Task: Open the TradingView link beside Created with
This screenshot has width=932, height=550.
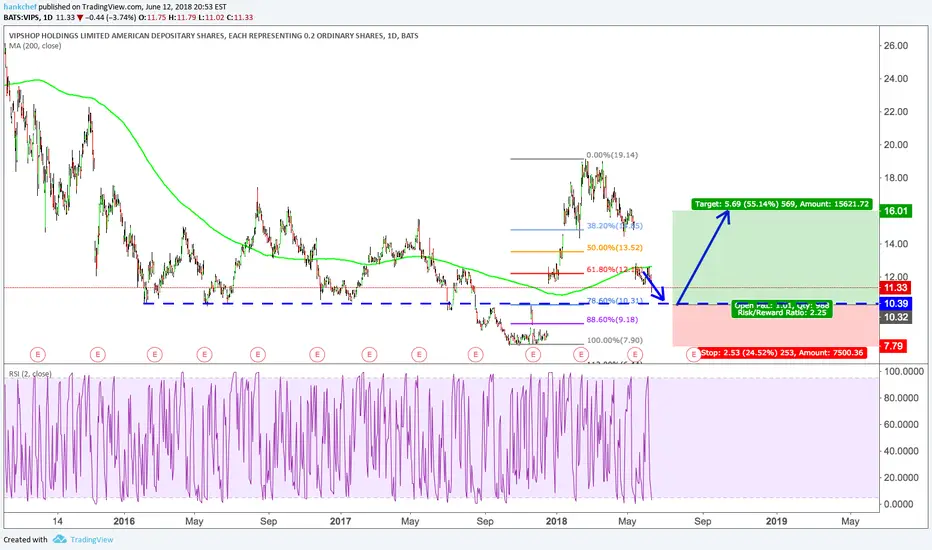Action: click(x=92, y=540)
